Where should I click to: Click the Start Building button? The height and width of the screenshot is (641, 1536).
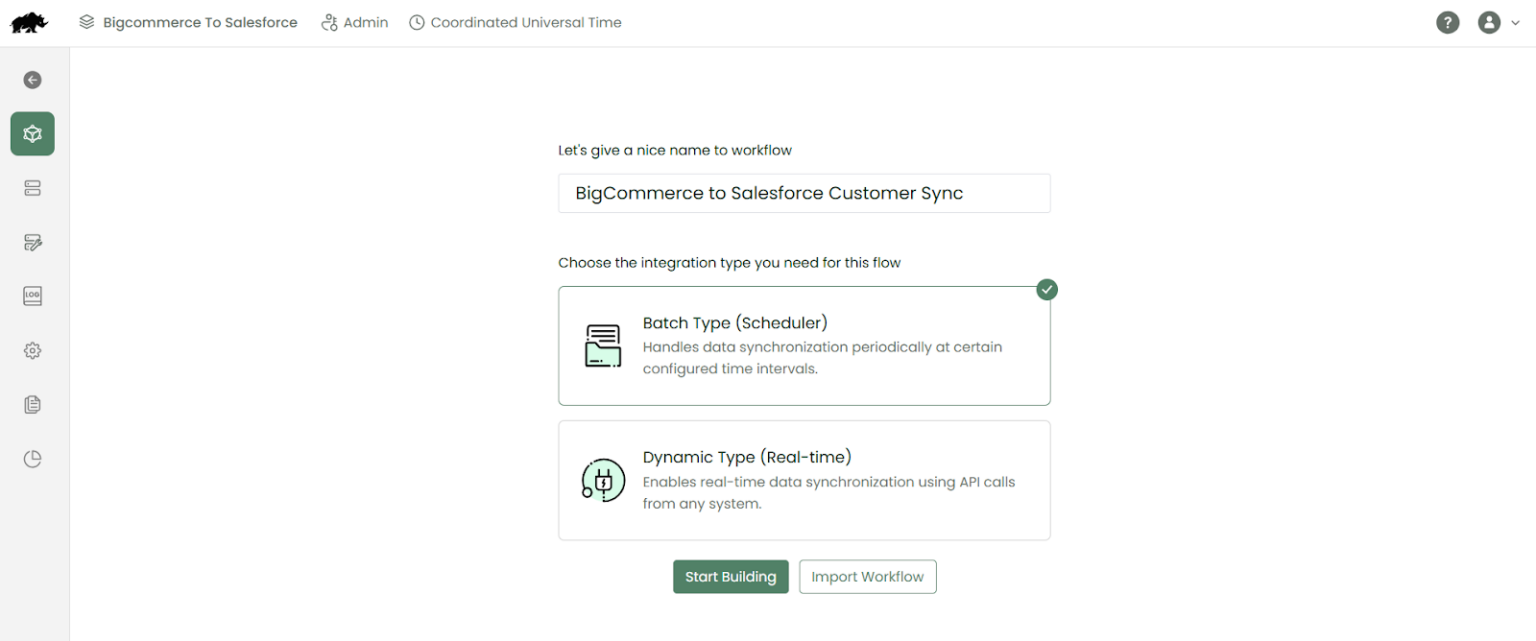click(x=731, y=576)
